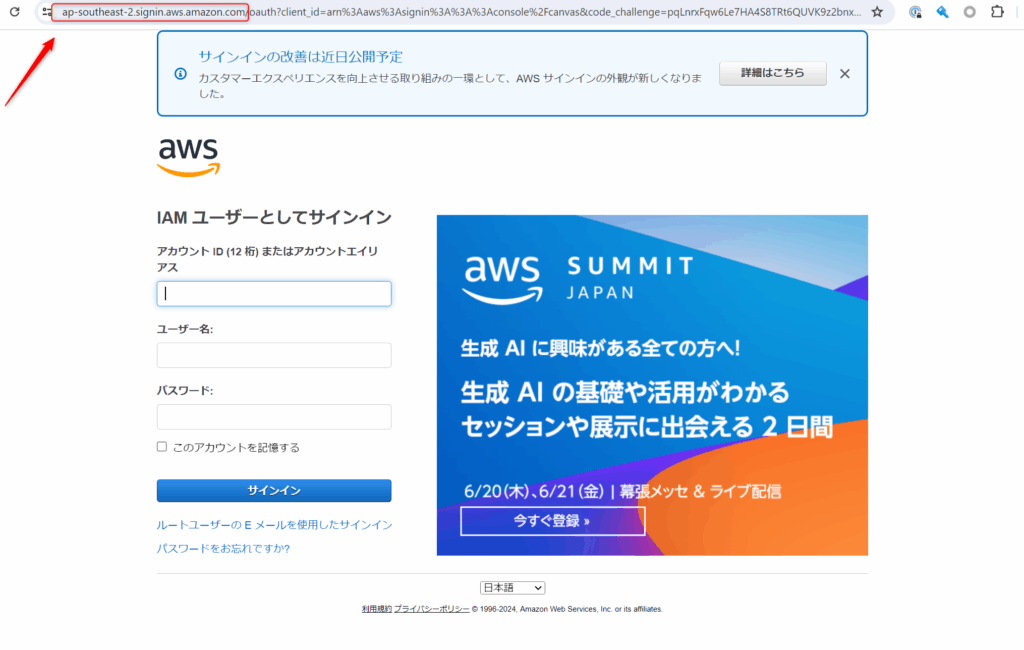This screenshot has height=650, width=1024.
Task: Click the 詳細はこちら button
Action: coord(772,73)
